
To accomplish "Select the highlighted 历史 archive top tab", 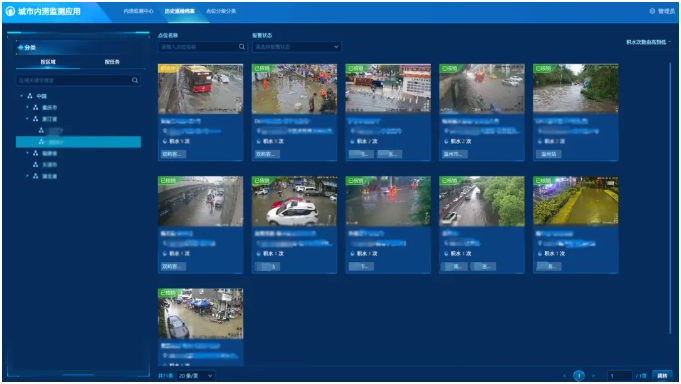I will (x=179, y=11).
